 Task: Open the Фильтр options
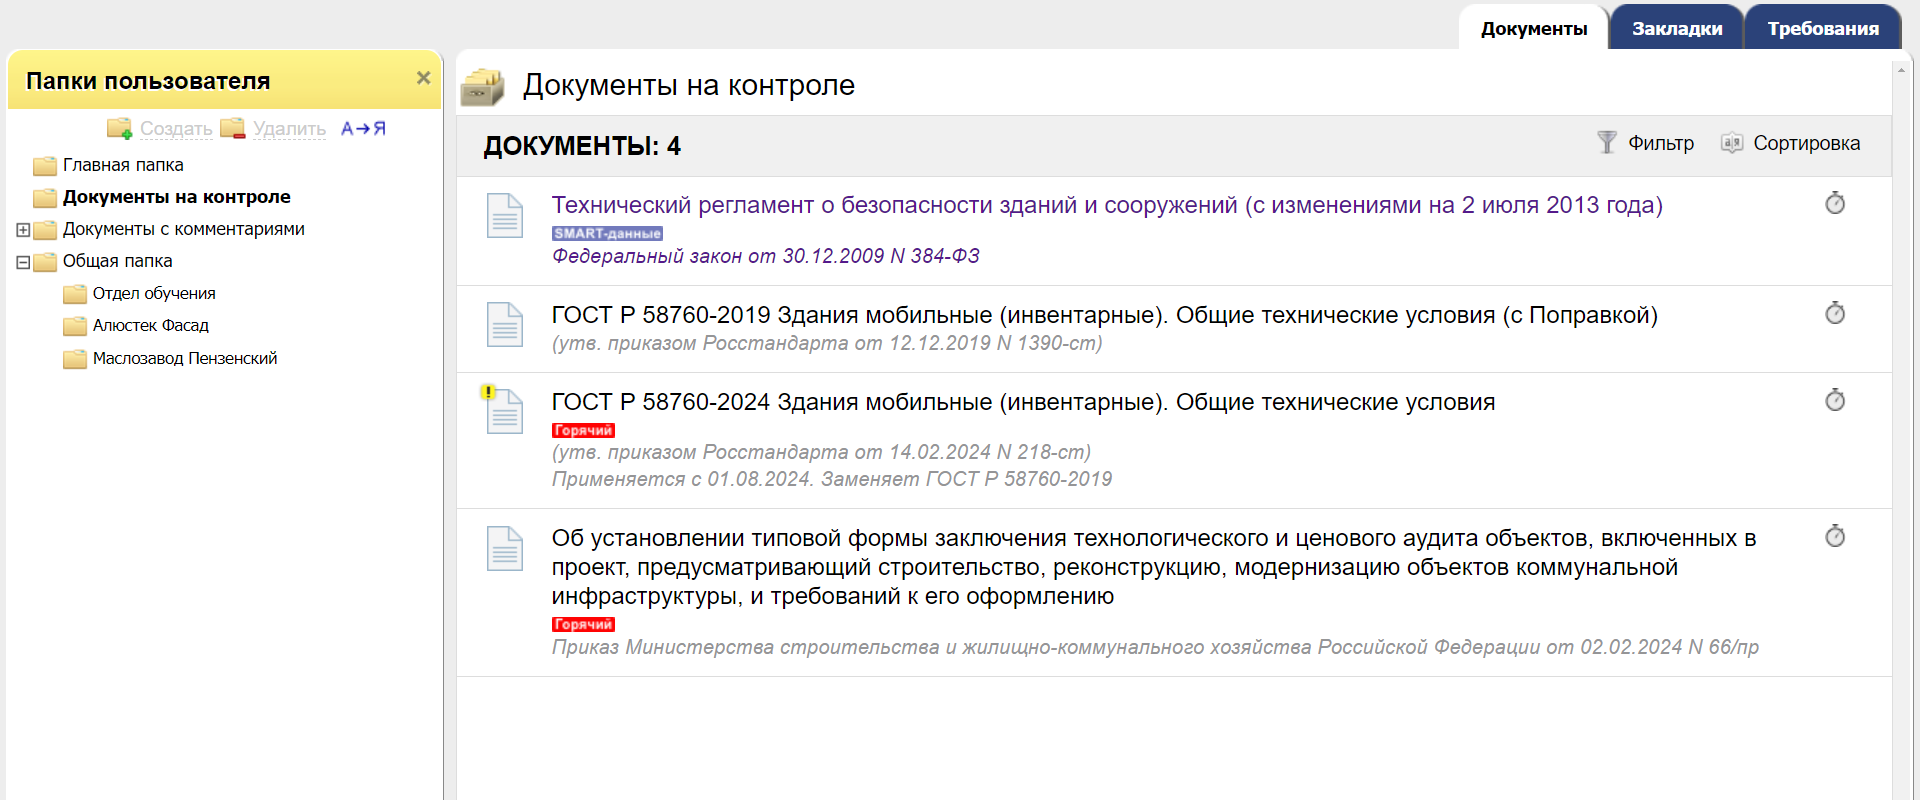[1660, 143]
